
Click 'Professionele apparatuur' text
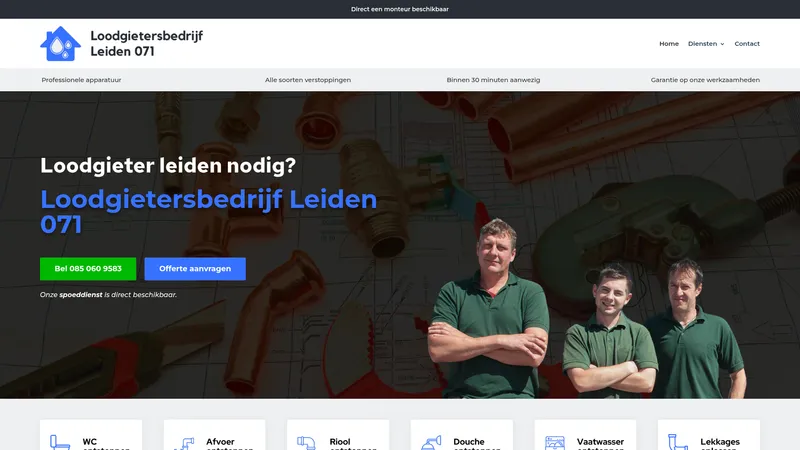pyautogui.click(x=81, y=80)
